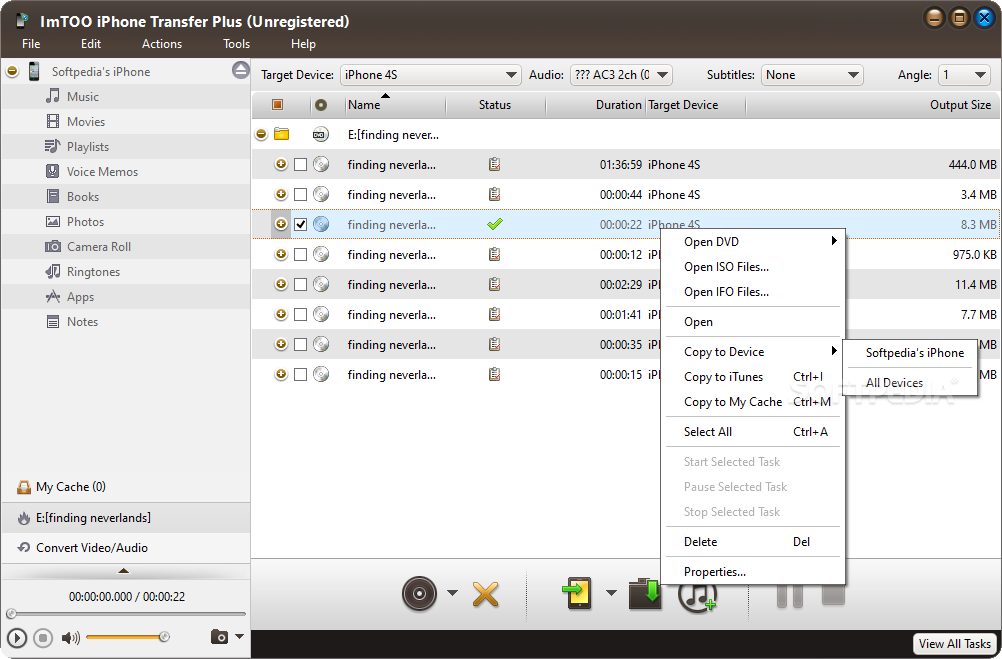The image size is (1002, 659).
Task: Collapse Softpedia's iPhone tree node
Action: pos(12,71)
